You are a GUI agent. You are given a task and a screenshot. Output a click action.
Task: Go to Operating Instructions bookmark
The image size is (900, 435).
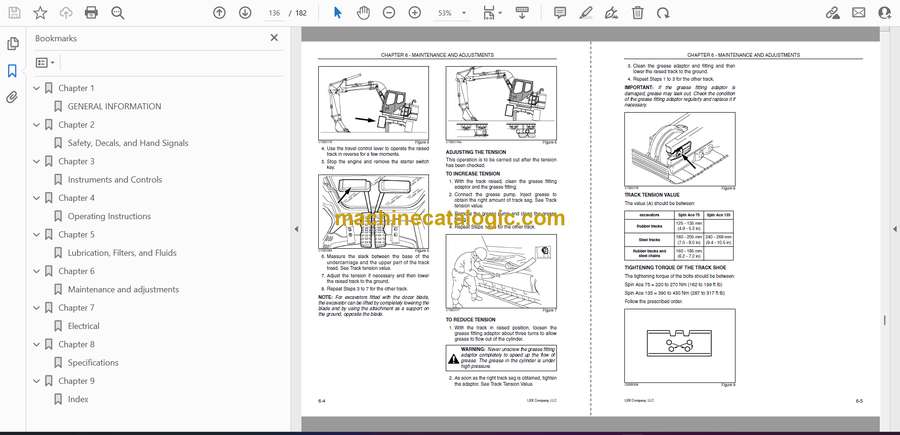click(109, 216)
